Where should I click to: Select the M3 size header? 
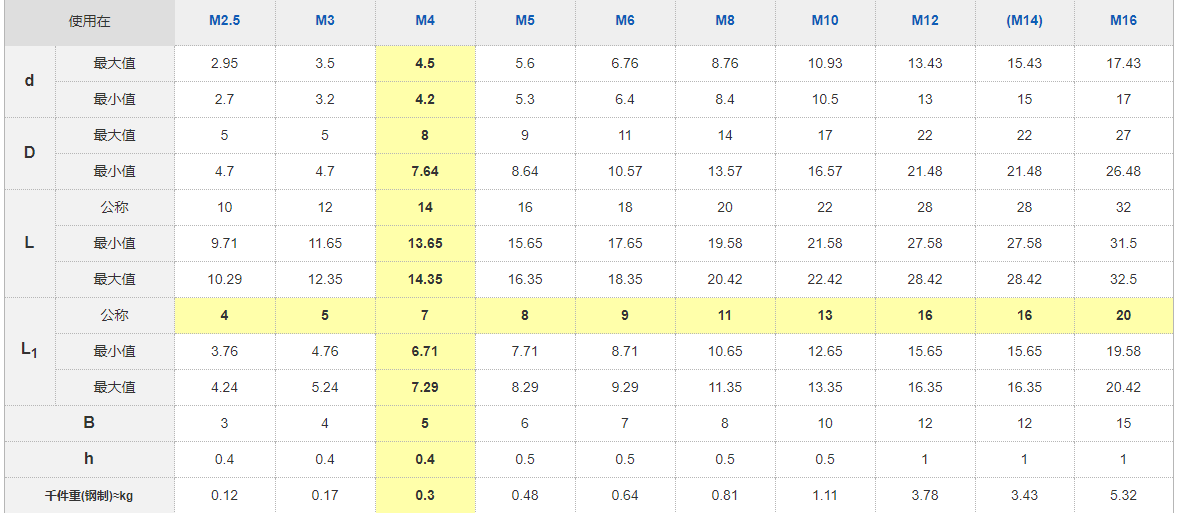tap(325, 21)
